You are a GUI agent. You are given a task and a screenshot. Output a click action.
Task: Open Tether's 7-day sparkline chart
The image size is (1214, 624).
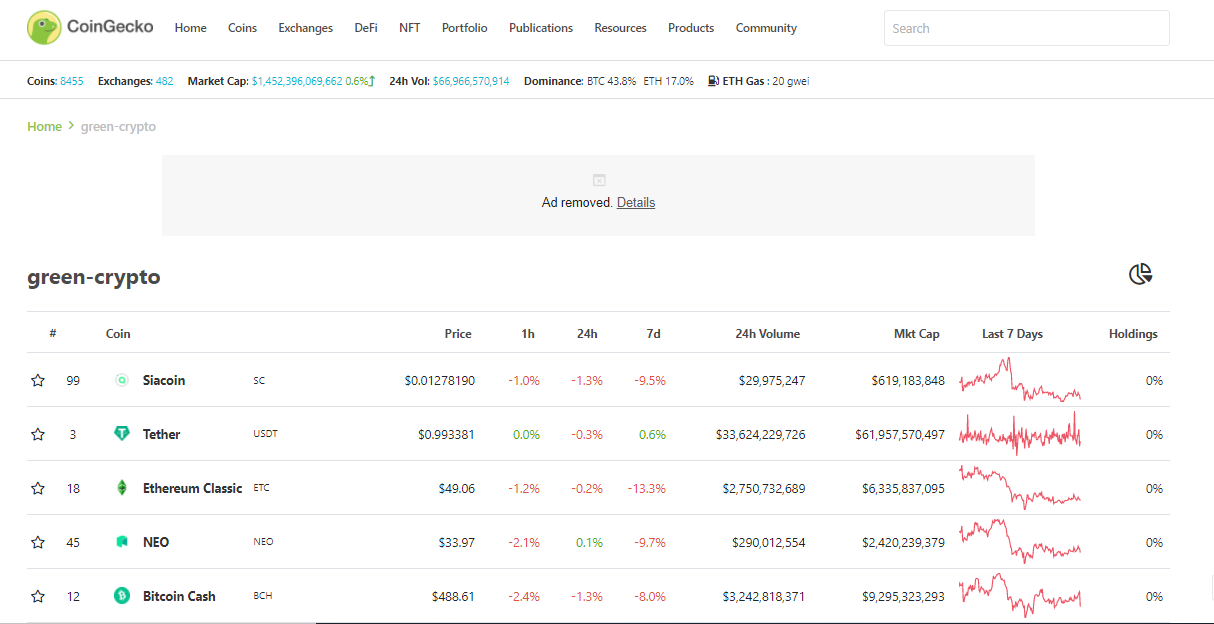[x=1020, y=434]
